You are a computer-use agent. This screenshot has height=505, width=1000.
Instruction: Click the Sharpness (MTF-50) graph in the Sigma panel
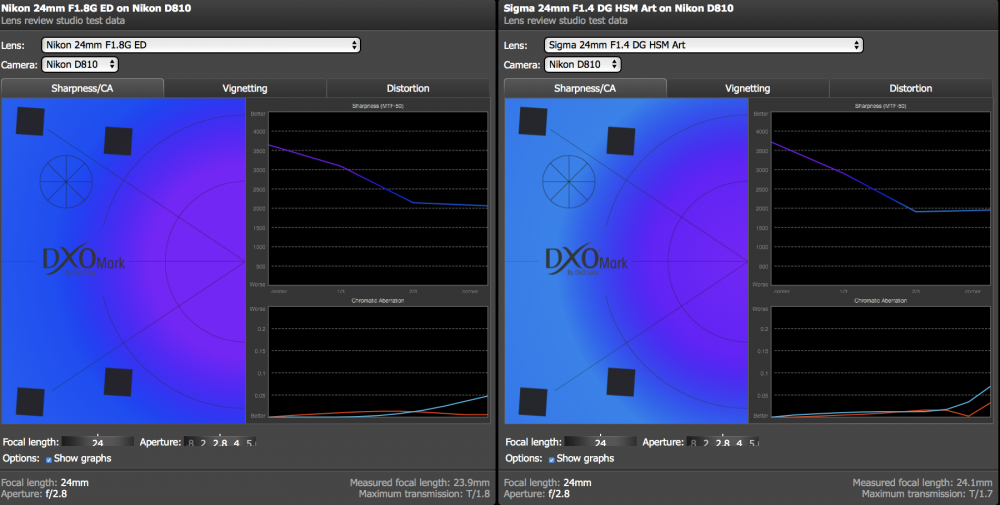point(881,198)
